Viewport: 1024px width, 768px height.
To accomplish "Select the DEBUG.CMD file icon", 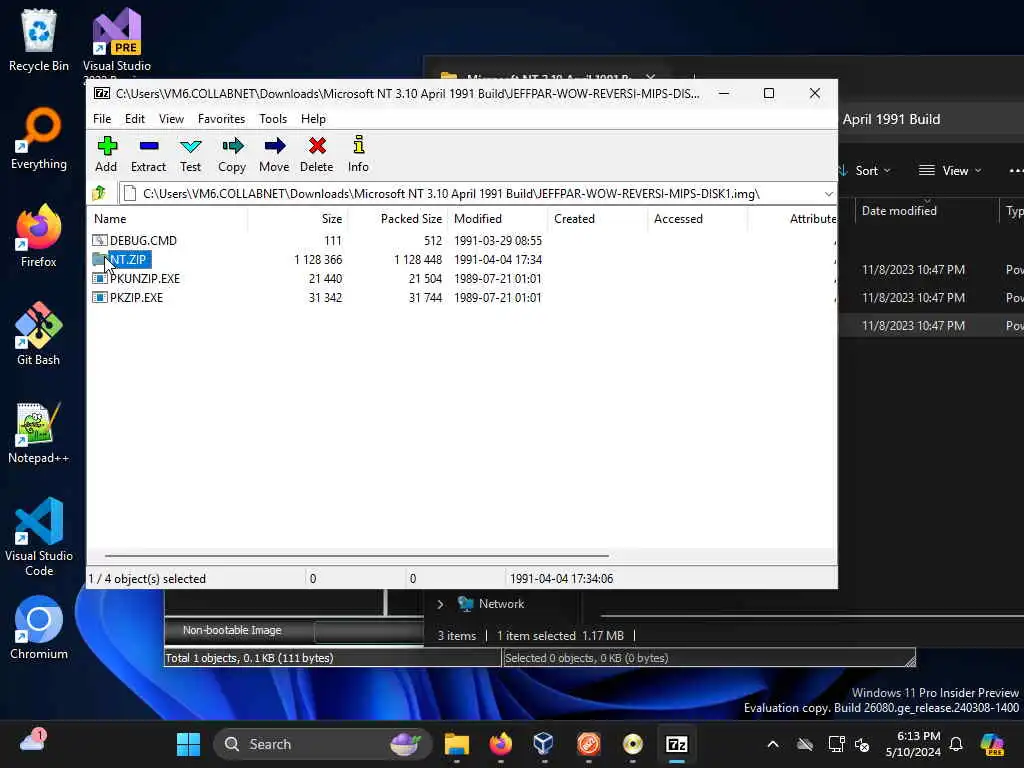I will point(99,240).
